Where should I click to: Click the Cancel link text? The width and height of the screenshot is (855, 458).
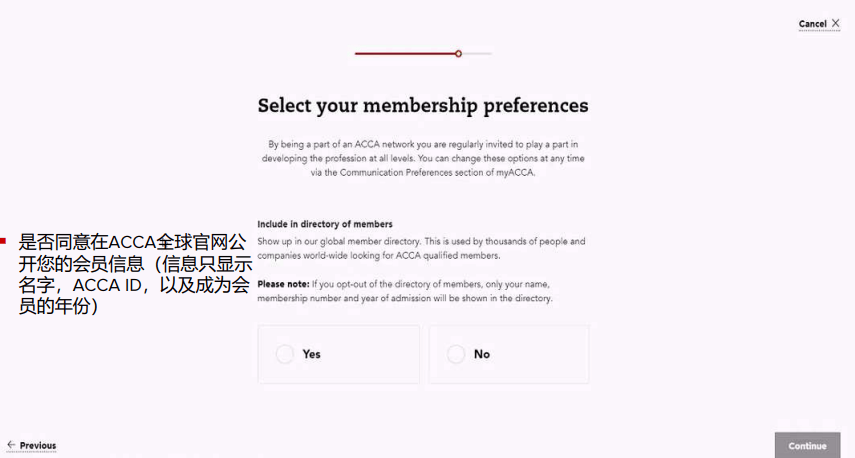[812, 24]
